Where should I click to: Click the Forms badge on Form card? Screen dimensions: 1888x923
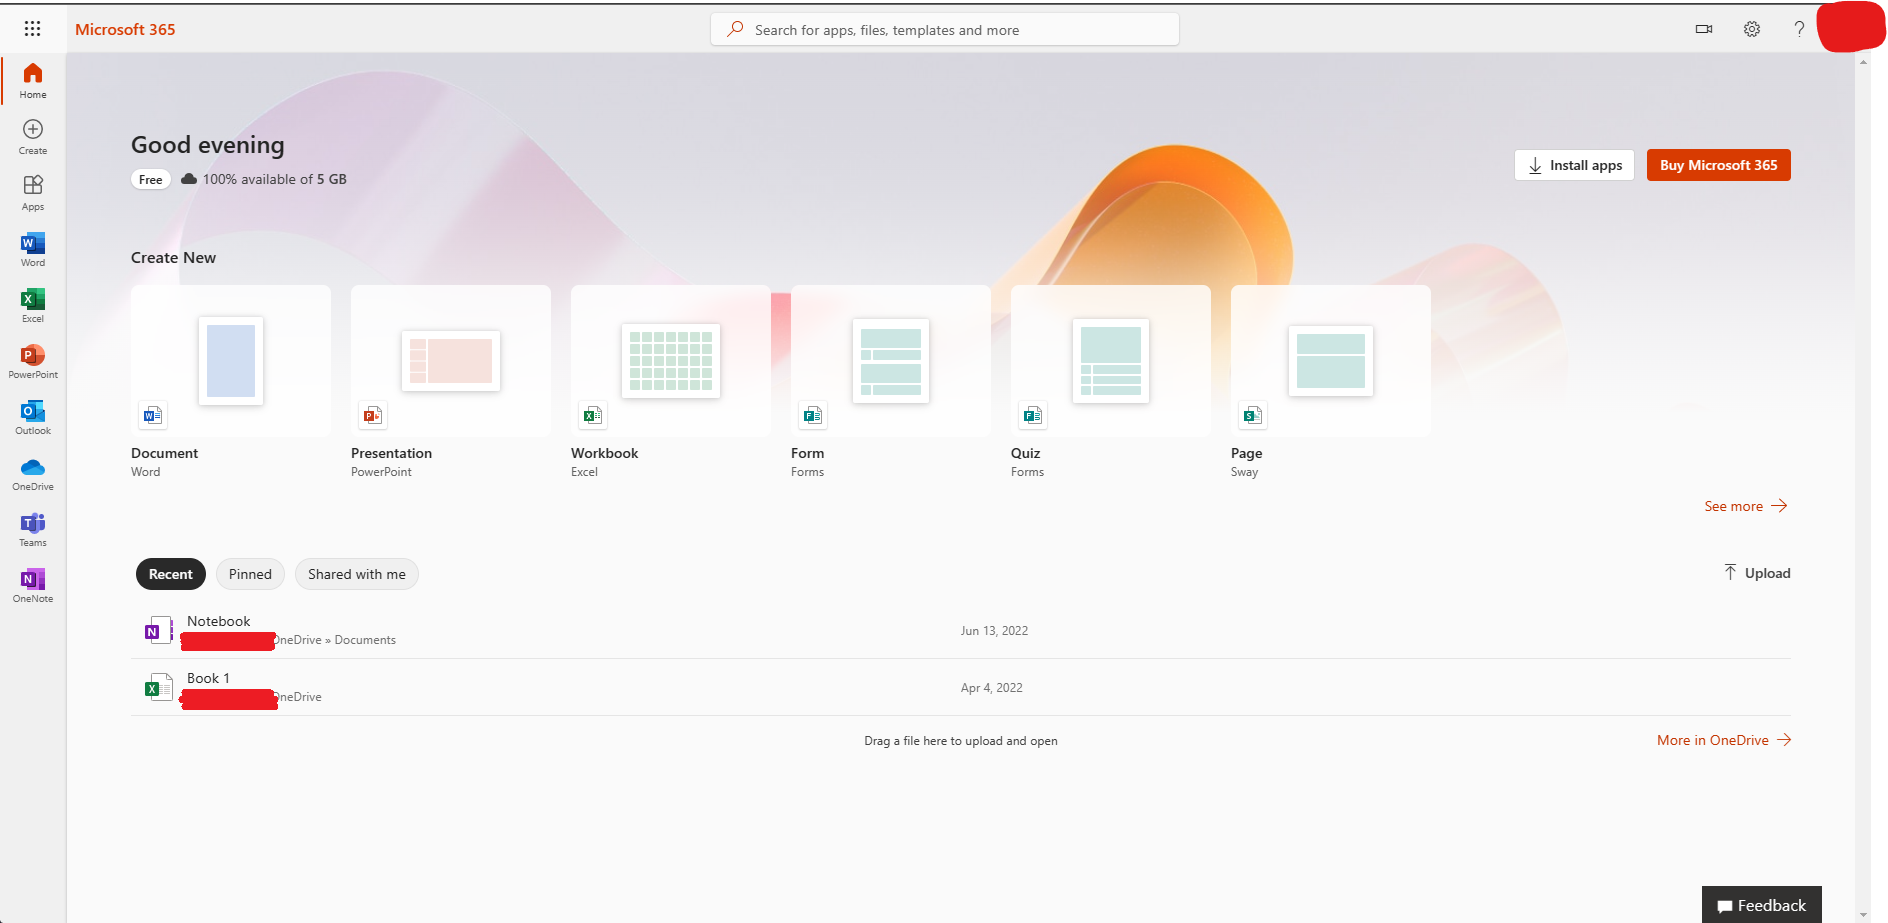pos(813,415)
